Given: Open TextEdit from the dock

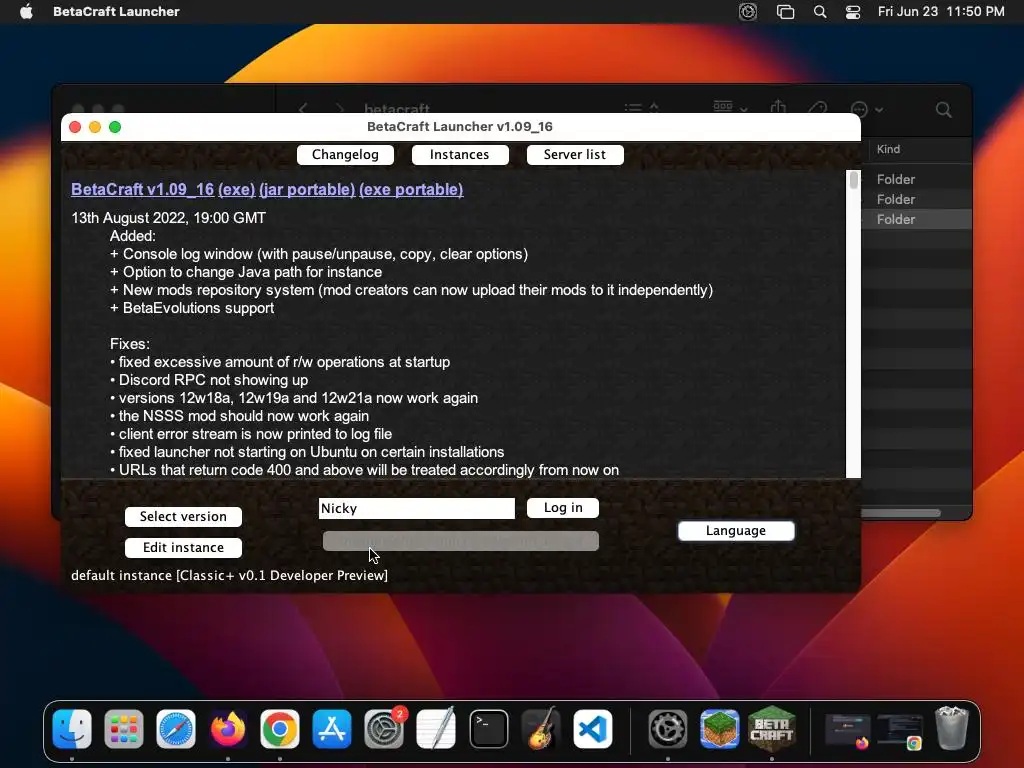Looking at the screenshot, I should (436, 728).
